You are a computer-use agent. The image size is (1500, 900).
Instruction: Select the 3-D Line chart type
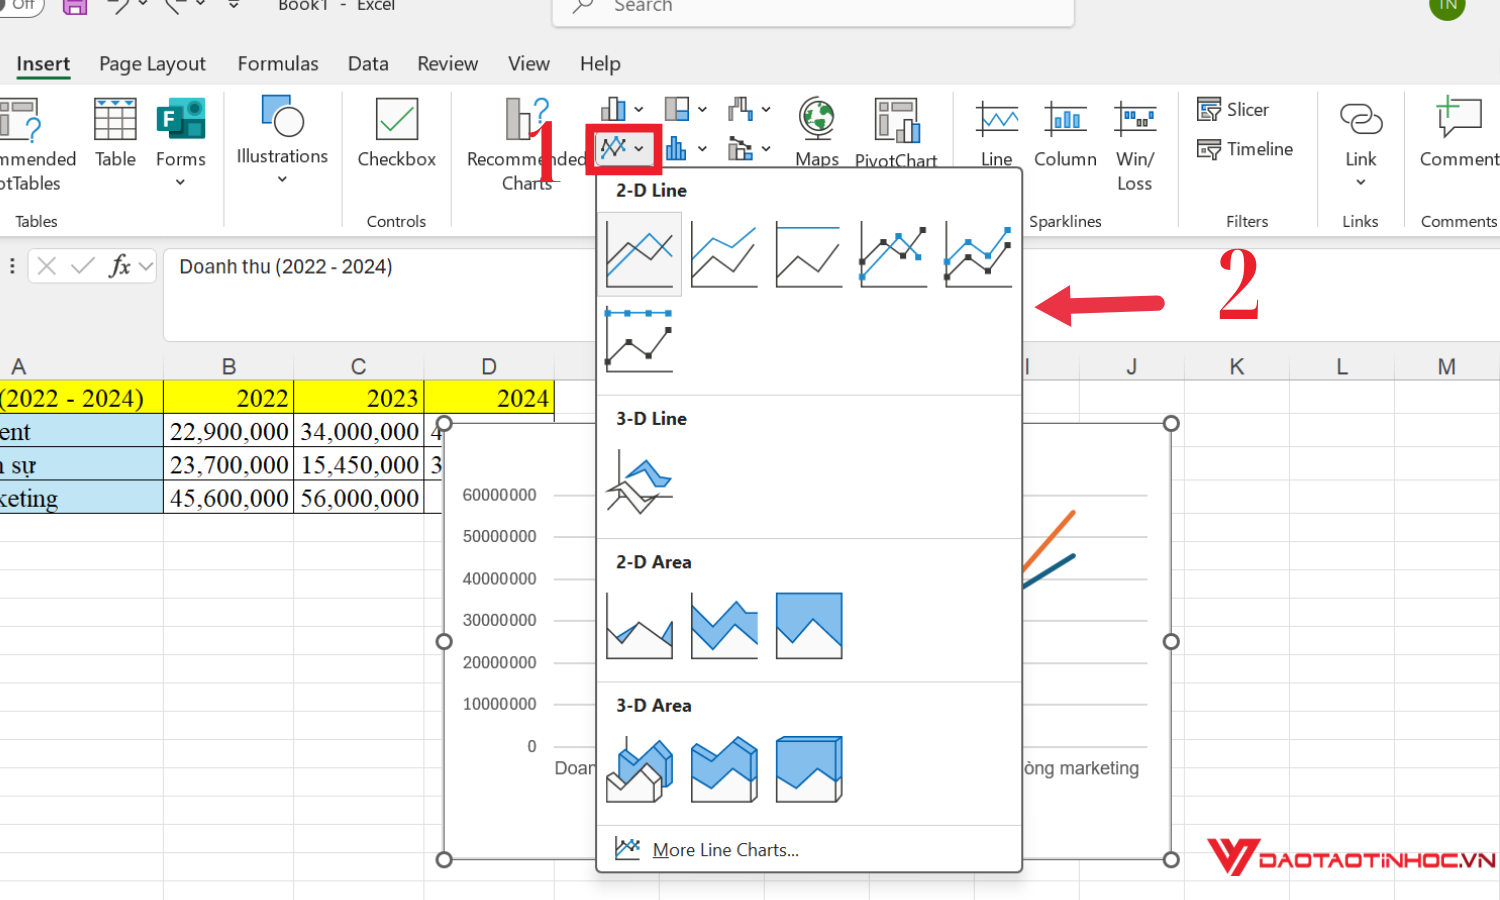coord(640,482)
